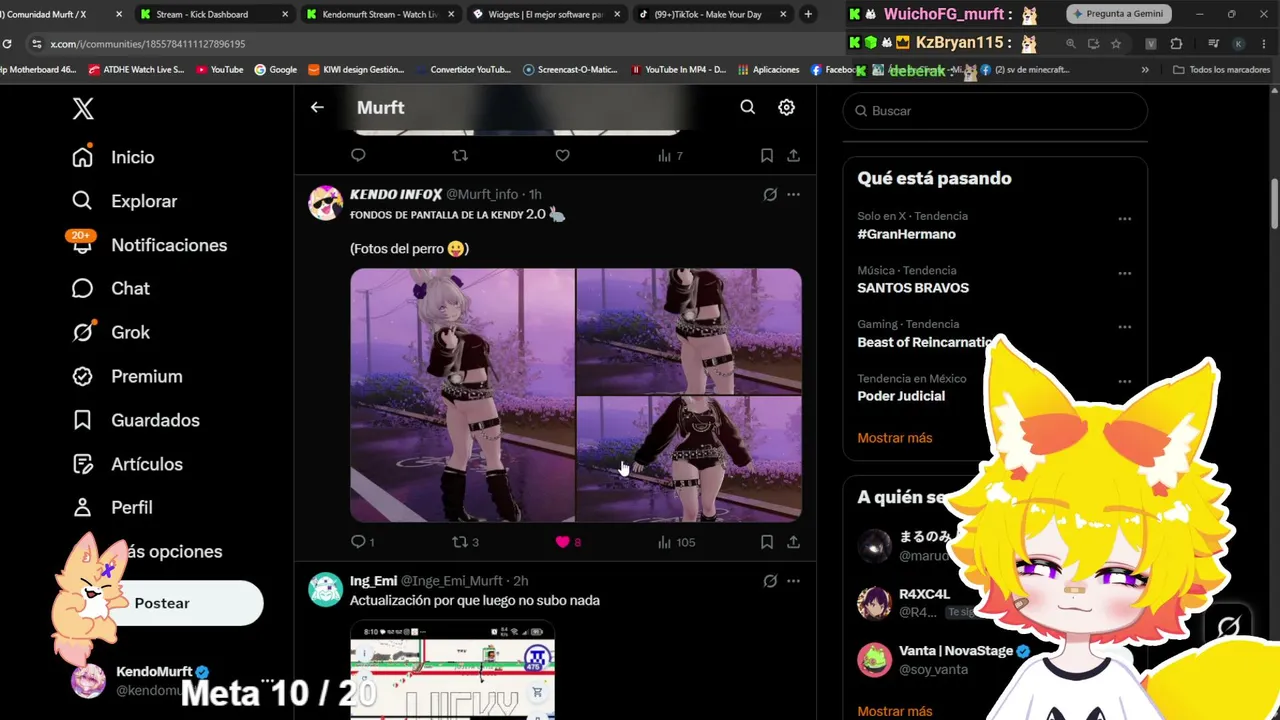This screenshot has height=720, width=1280.
Task: Open the Chrome profile K avatar
Action: pyautogui.click(x=1239, y=44)
